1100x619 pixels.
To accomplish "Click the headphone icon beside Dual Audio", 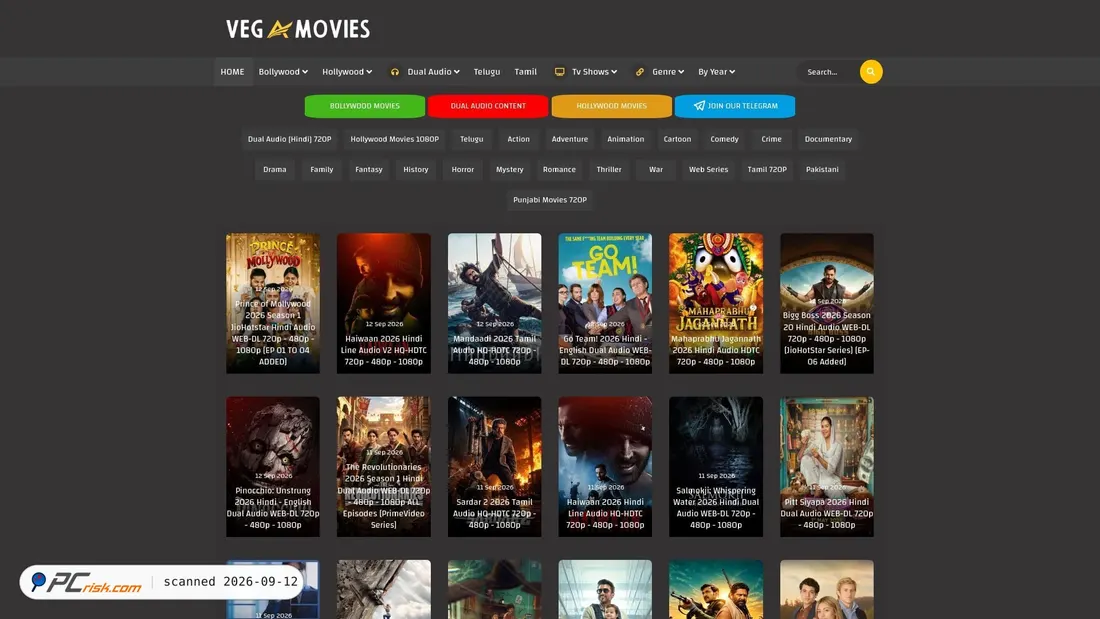I will coord(395,72).
